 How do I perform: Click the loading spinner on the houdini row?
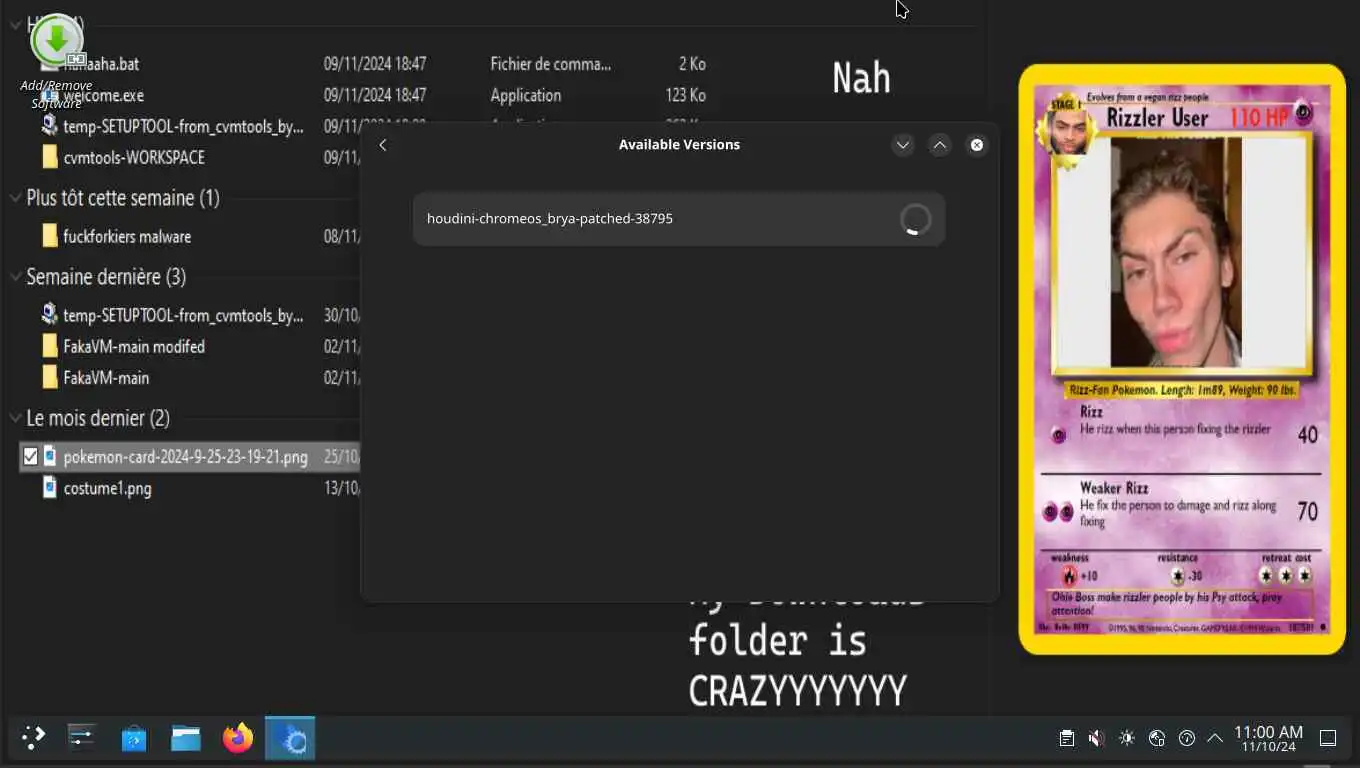(914, 219)
